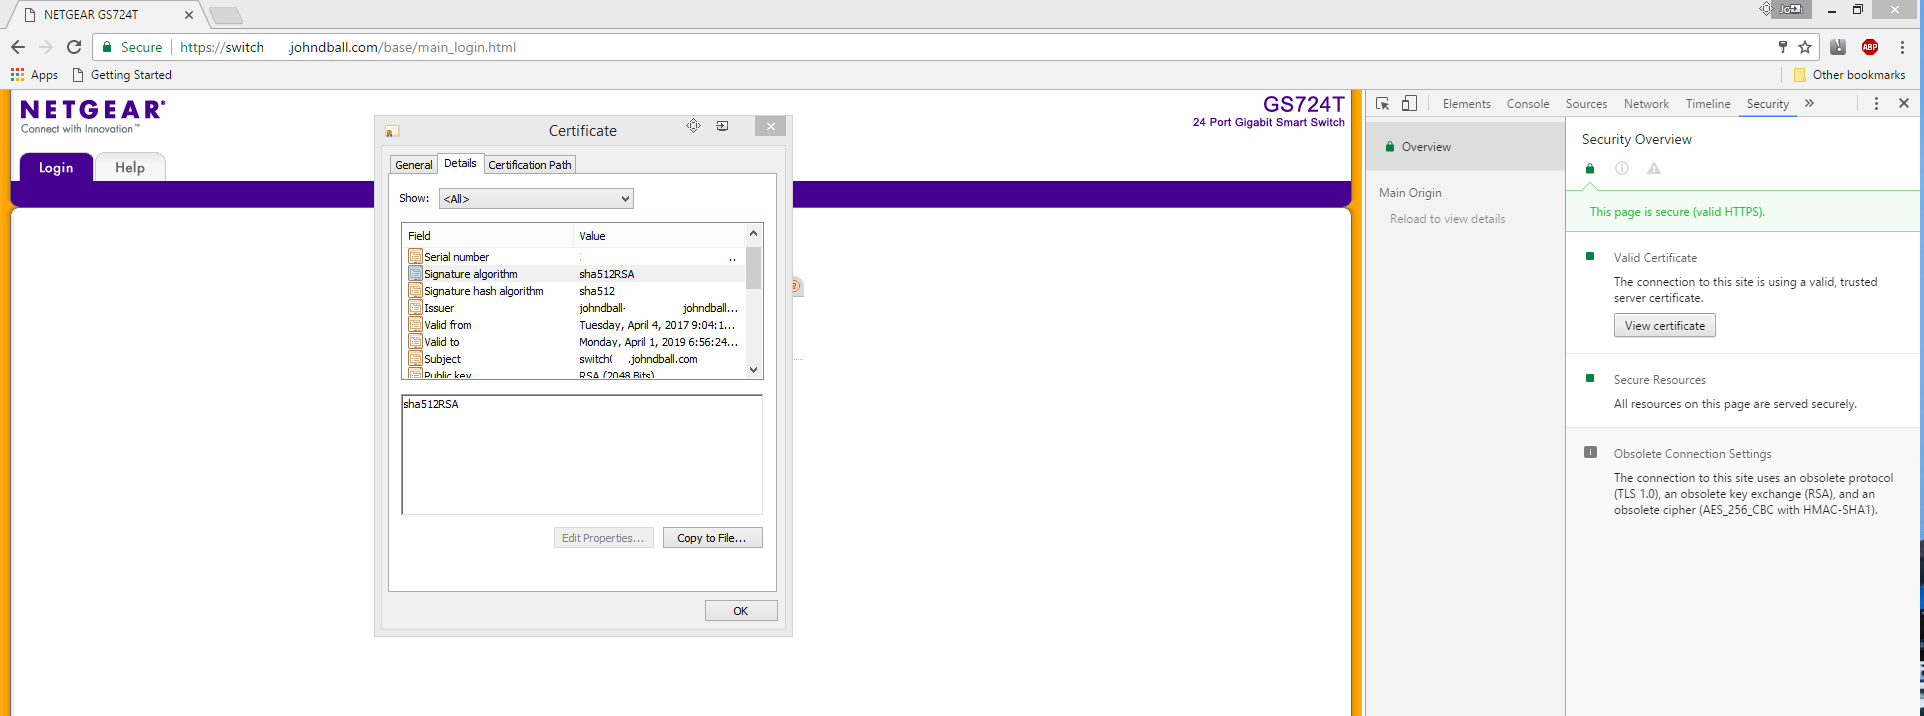1924x716 pixels.
Task: Select the Signature algorithm row
Action: (x=575, y=274)
